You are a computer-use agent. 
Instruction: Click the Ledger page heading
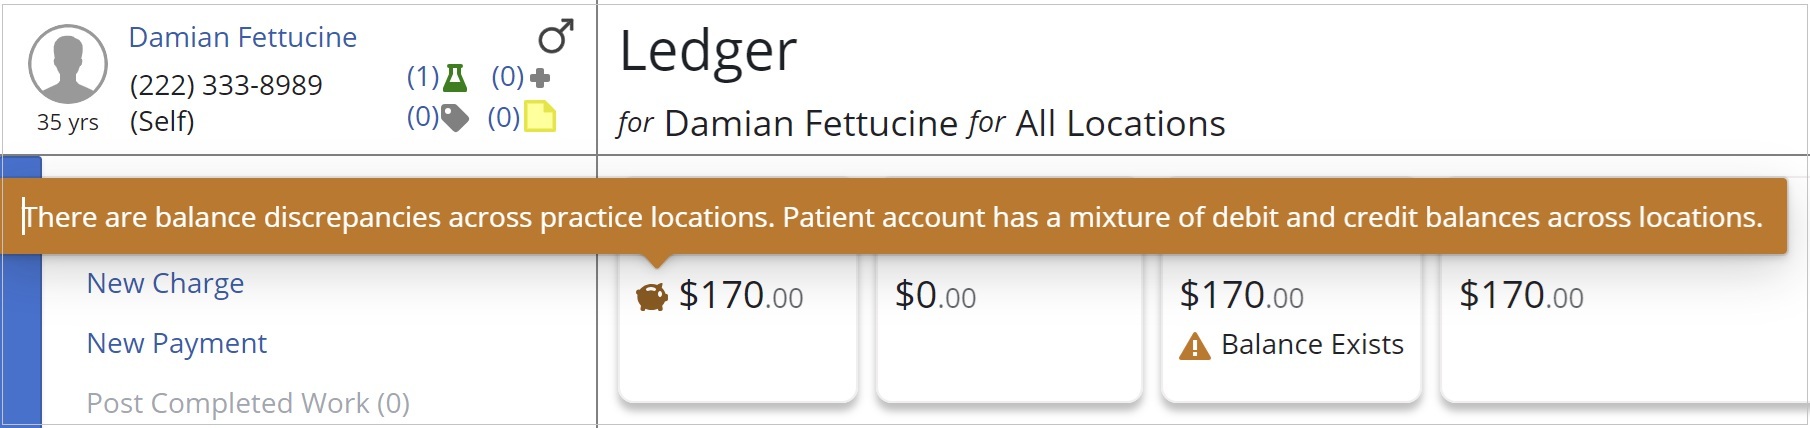pyautogui.click(x=708, y=50)
